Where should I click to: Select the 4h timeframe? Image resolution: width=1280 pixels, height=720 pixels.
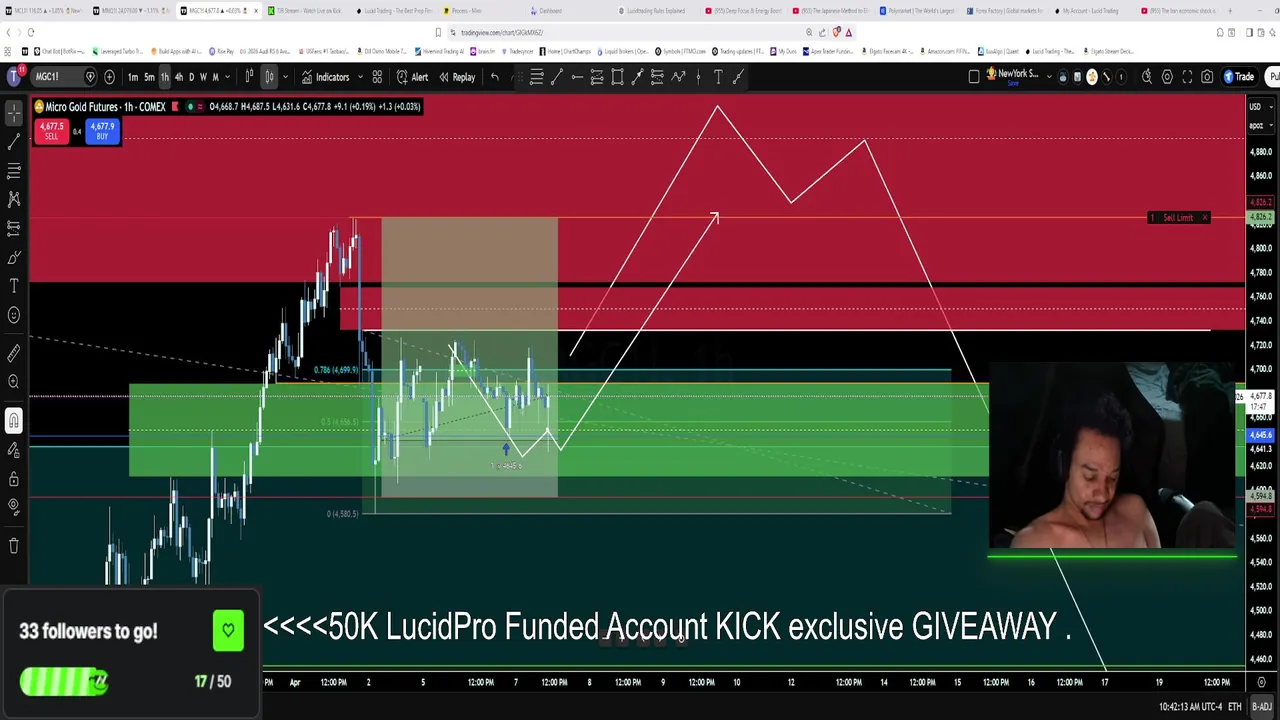coord(179,77)
